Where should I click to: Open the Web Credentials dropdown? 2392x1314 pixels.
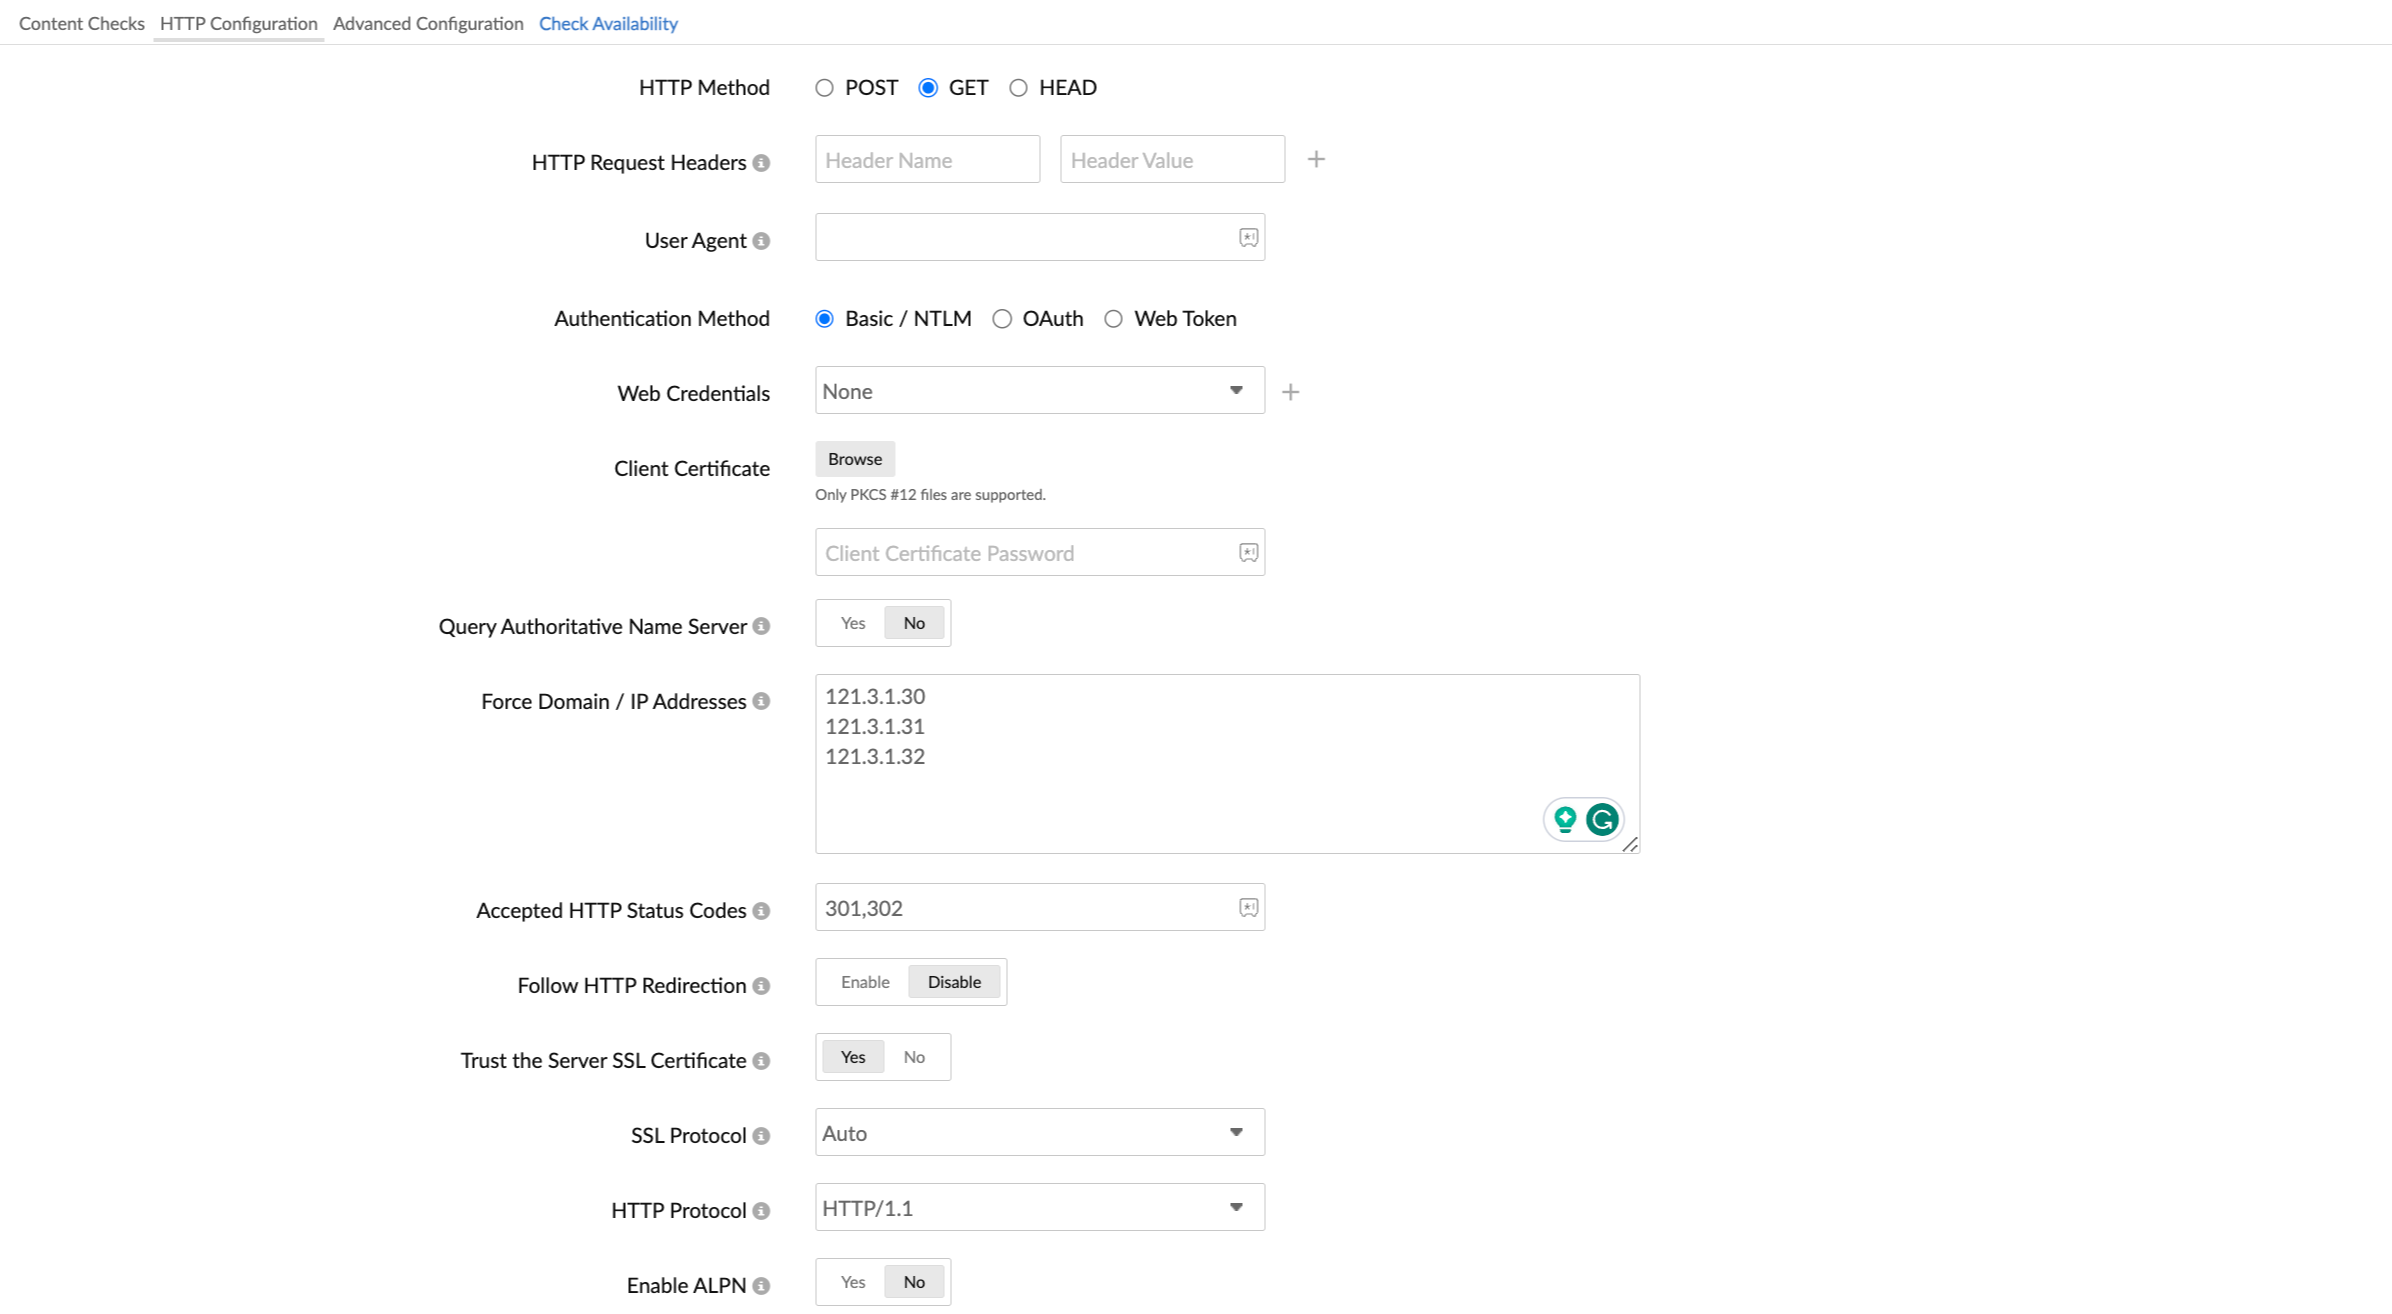1037,390
